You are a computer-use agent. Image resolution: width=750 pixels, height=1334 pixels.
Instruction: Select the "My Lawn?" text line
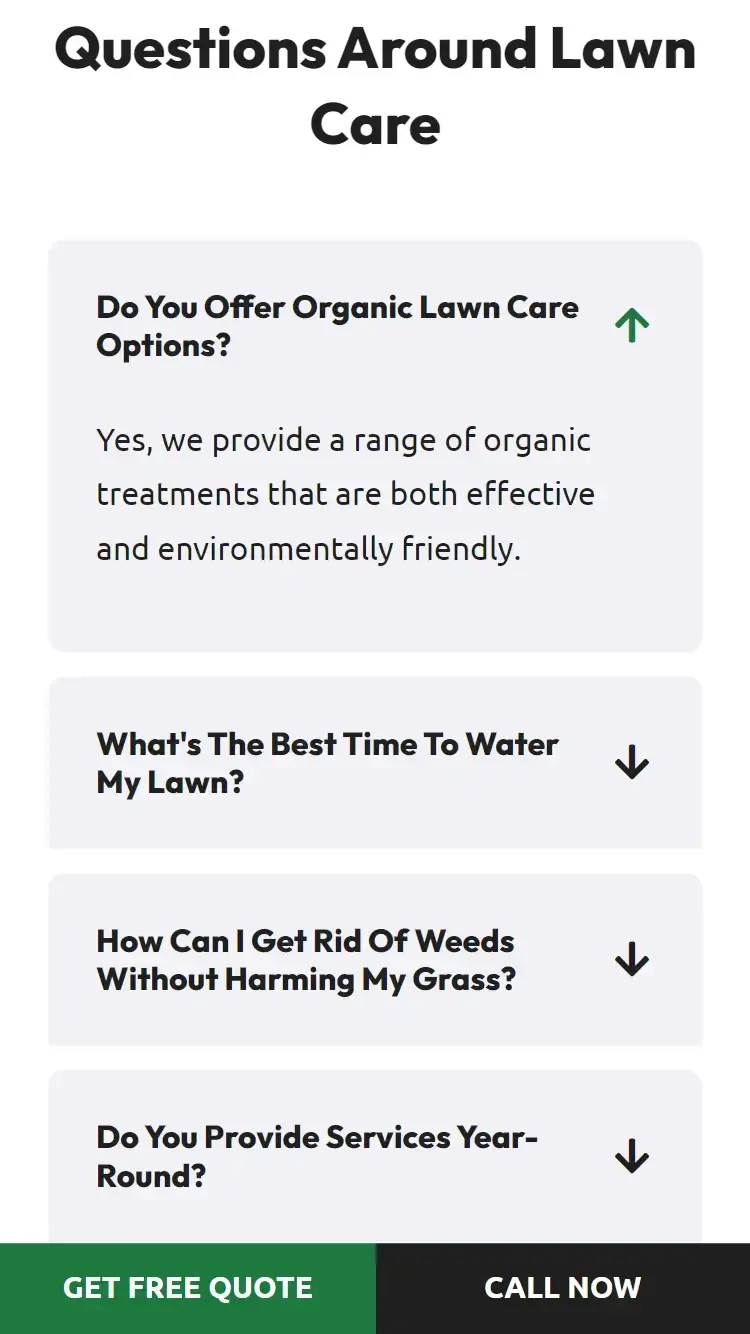pyautogui.click(x=170, y=782)
